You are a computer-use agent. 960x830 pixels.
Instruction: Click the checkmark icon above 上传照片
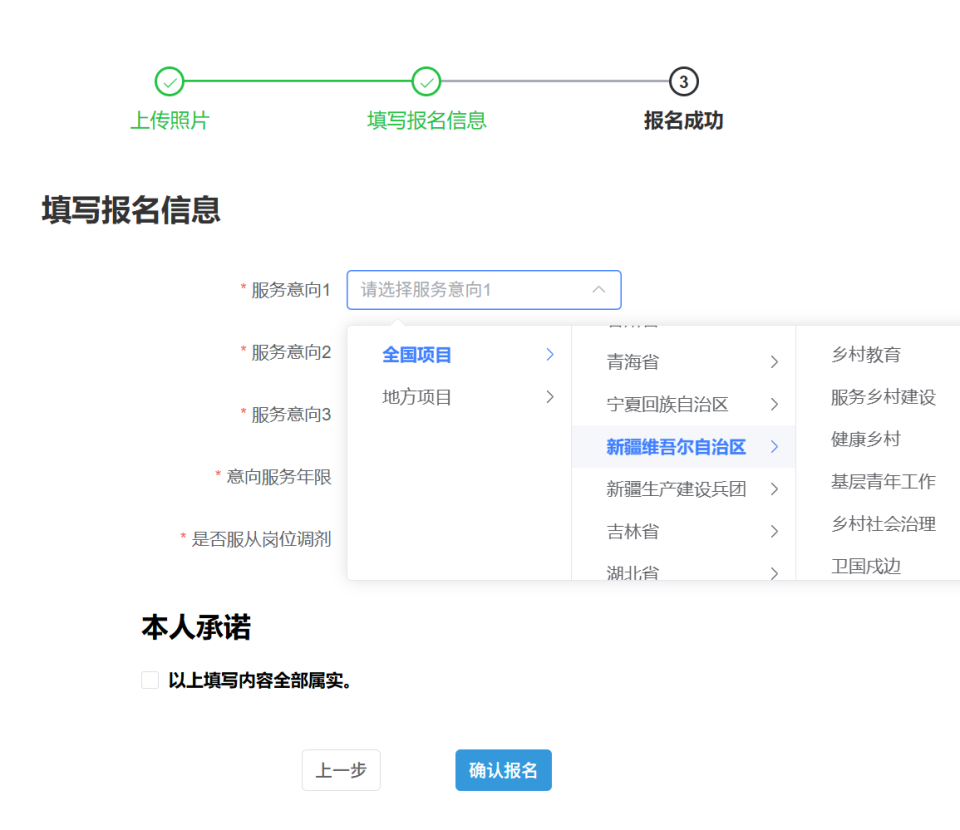[168, 82]
